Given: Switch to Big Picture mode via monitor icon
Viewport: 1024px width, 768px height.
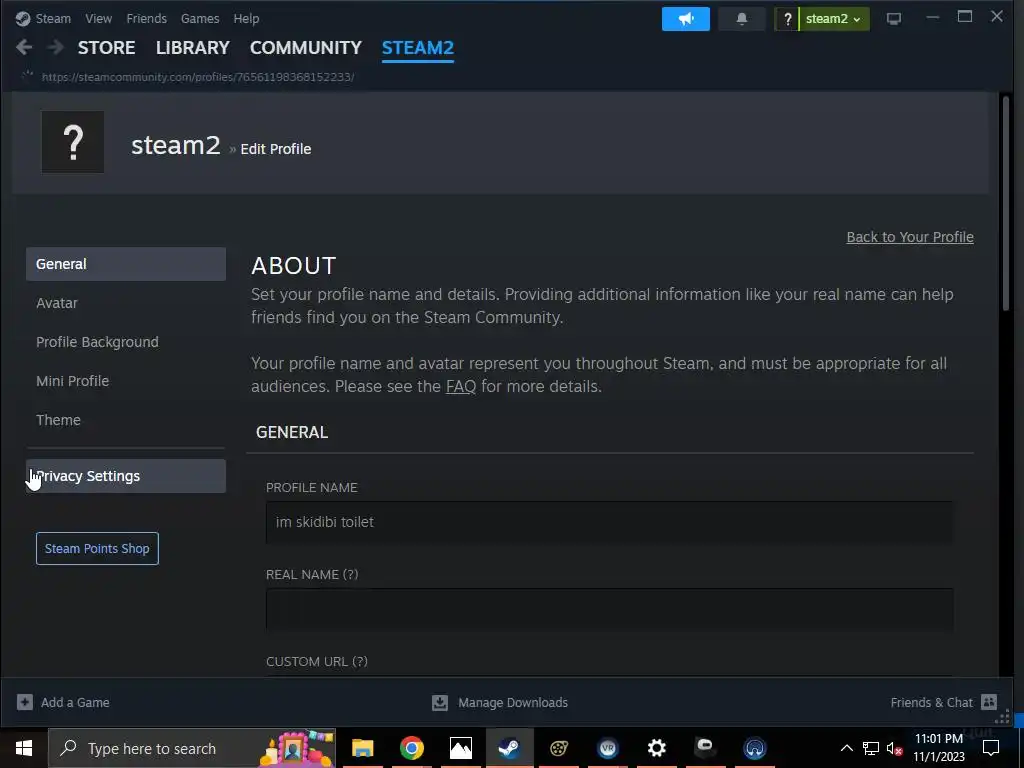Looking at the screenshot, I should click(x=893, y=18).
